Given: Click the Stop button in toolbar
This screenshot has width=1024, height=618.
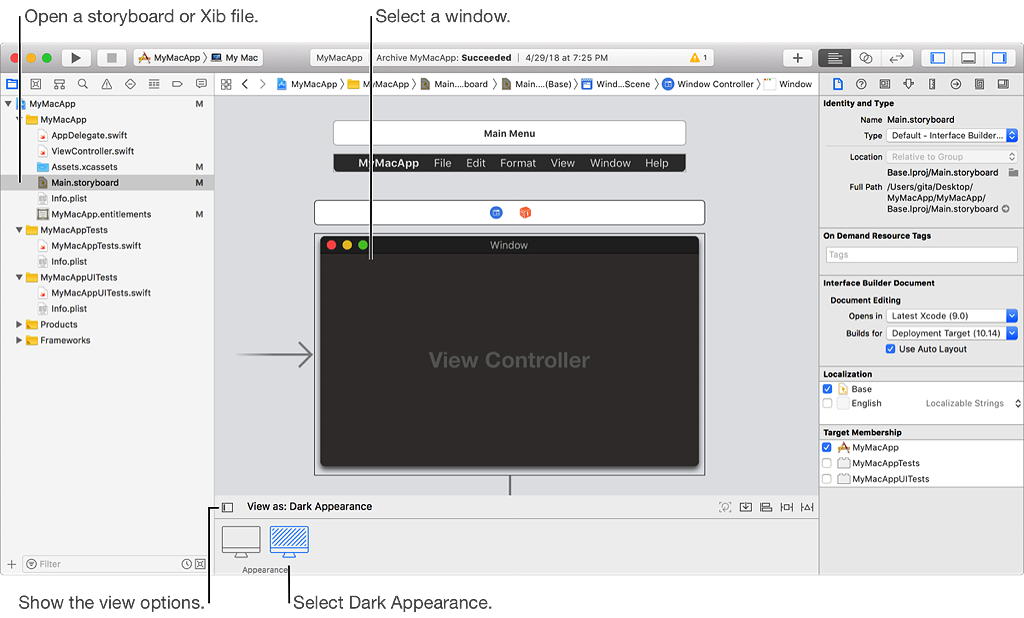Looking at the screenshot, I should [x=112, y=57].
